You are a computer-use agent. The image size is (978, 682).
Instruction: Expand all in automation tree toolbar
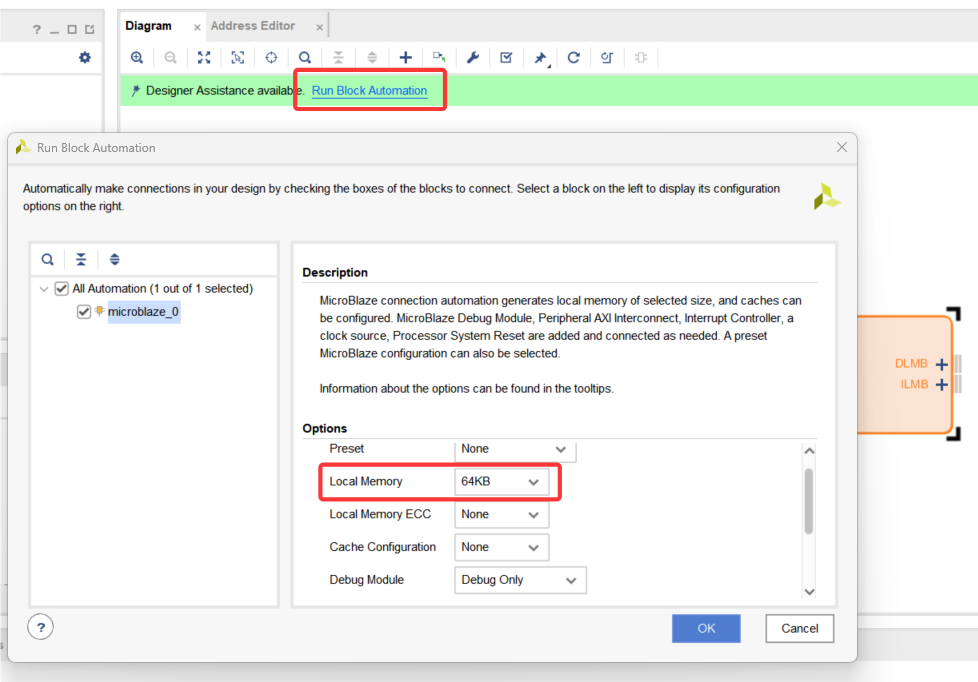pyautogui.click(x=115, y=259)
